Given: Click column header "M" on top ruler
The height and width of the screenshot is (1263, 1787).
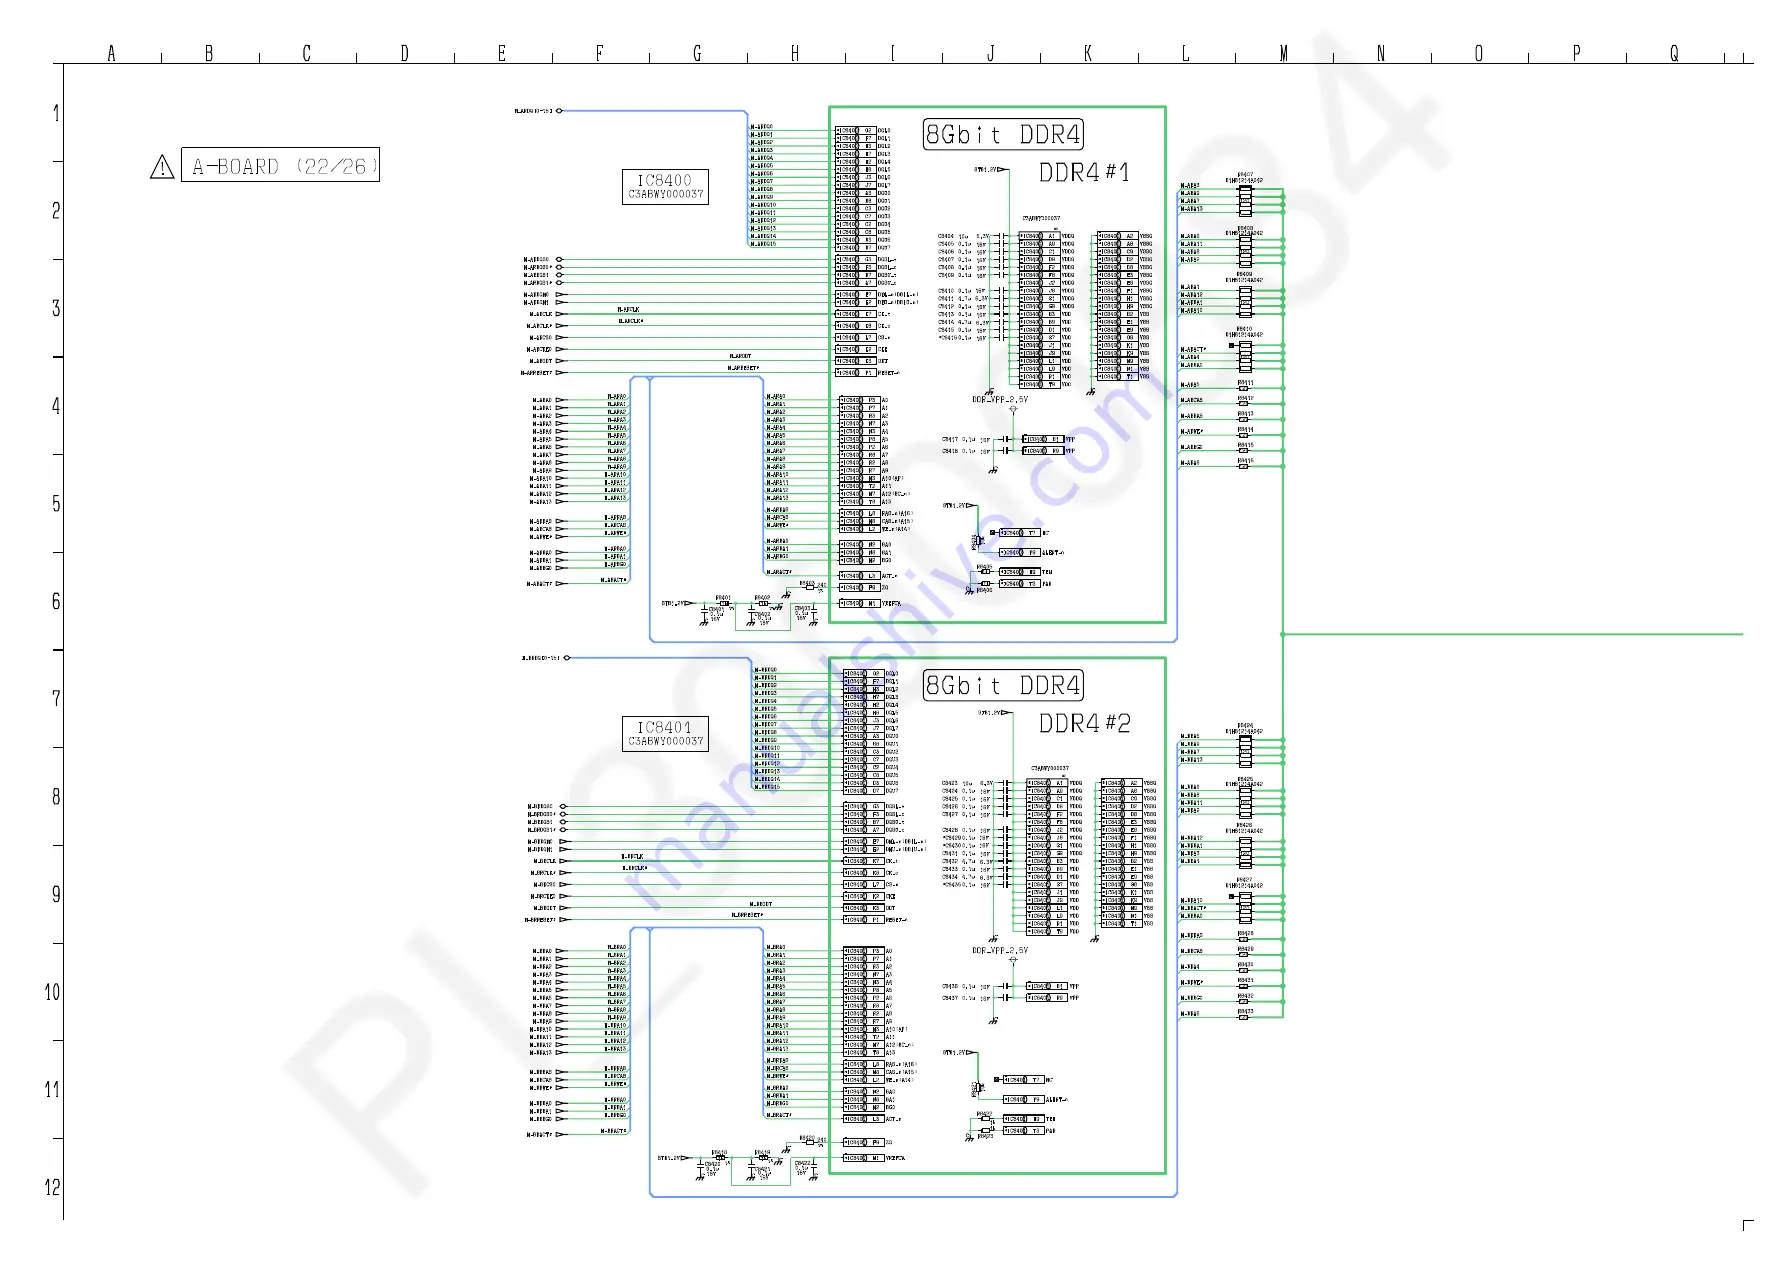Looking at the screenshot, I should point(1283,53).
